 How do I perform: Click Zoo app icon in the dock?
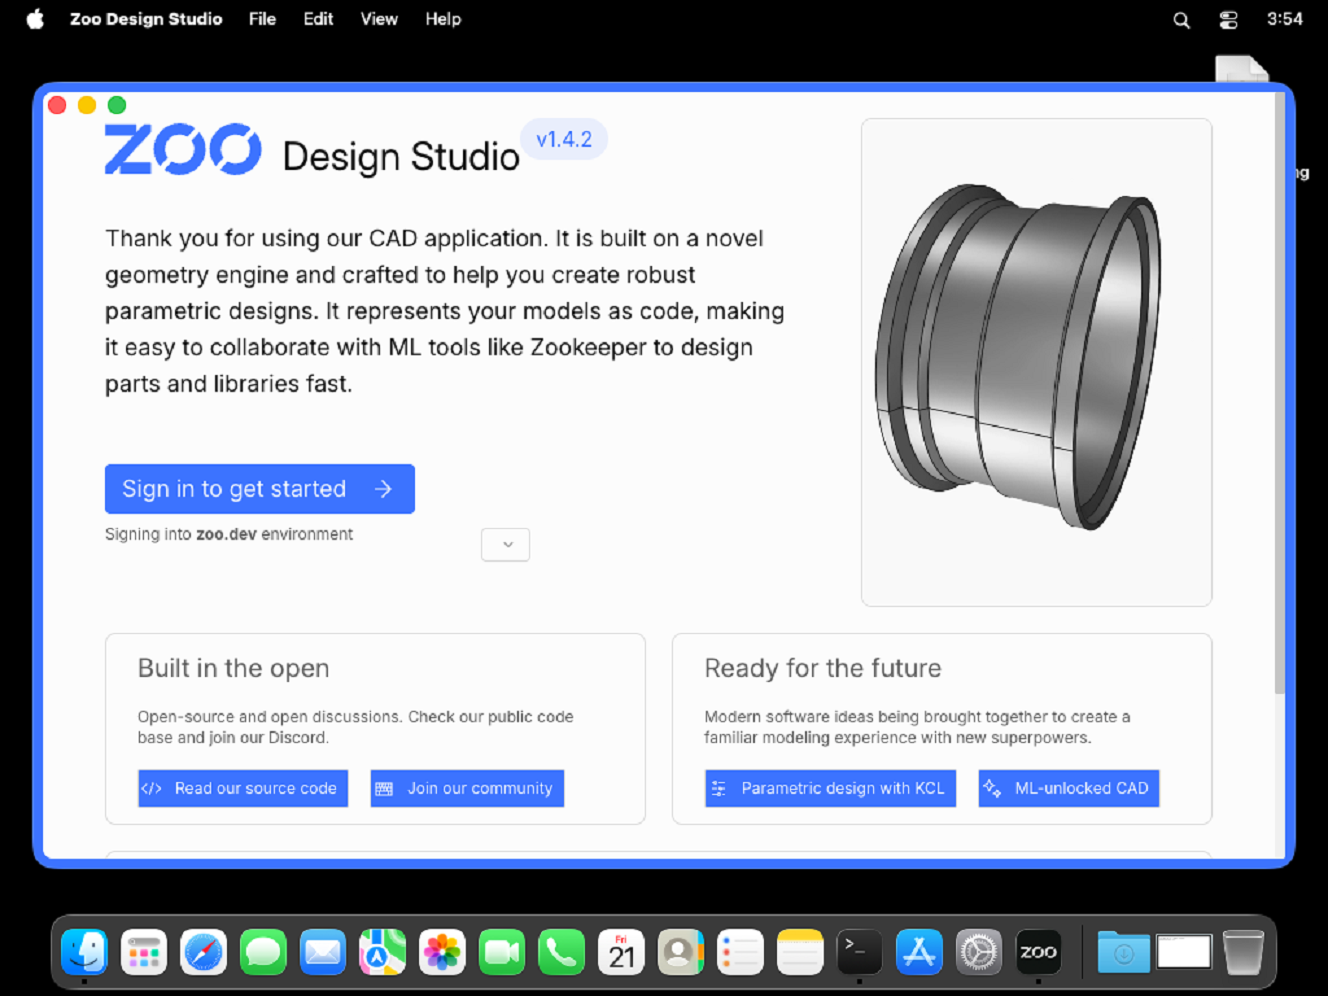coord(1039,952)
